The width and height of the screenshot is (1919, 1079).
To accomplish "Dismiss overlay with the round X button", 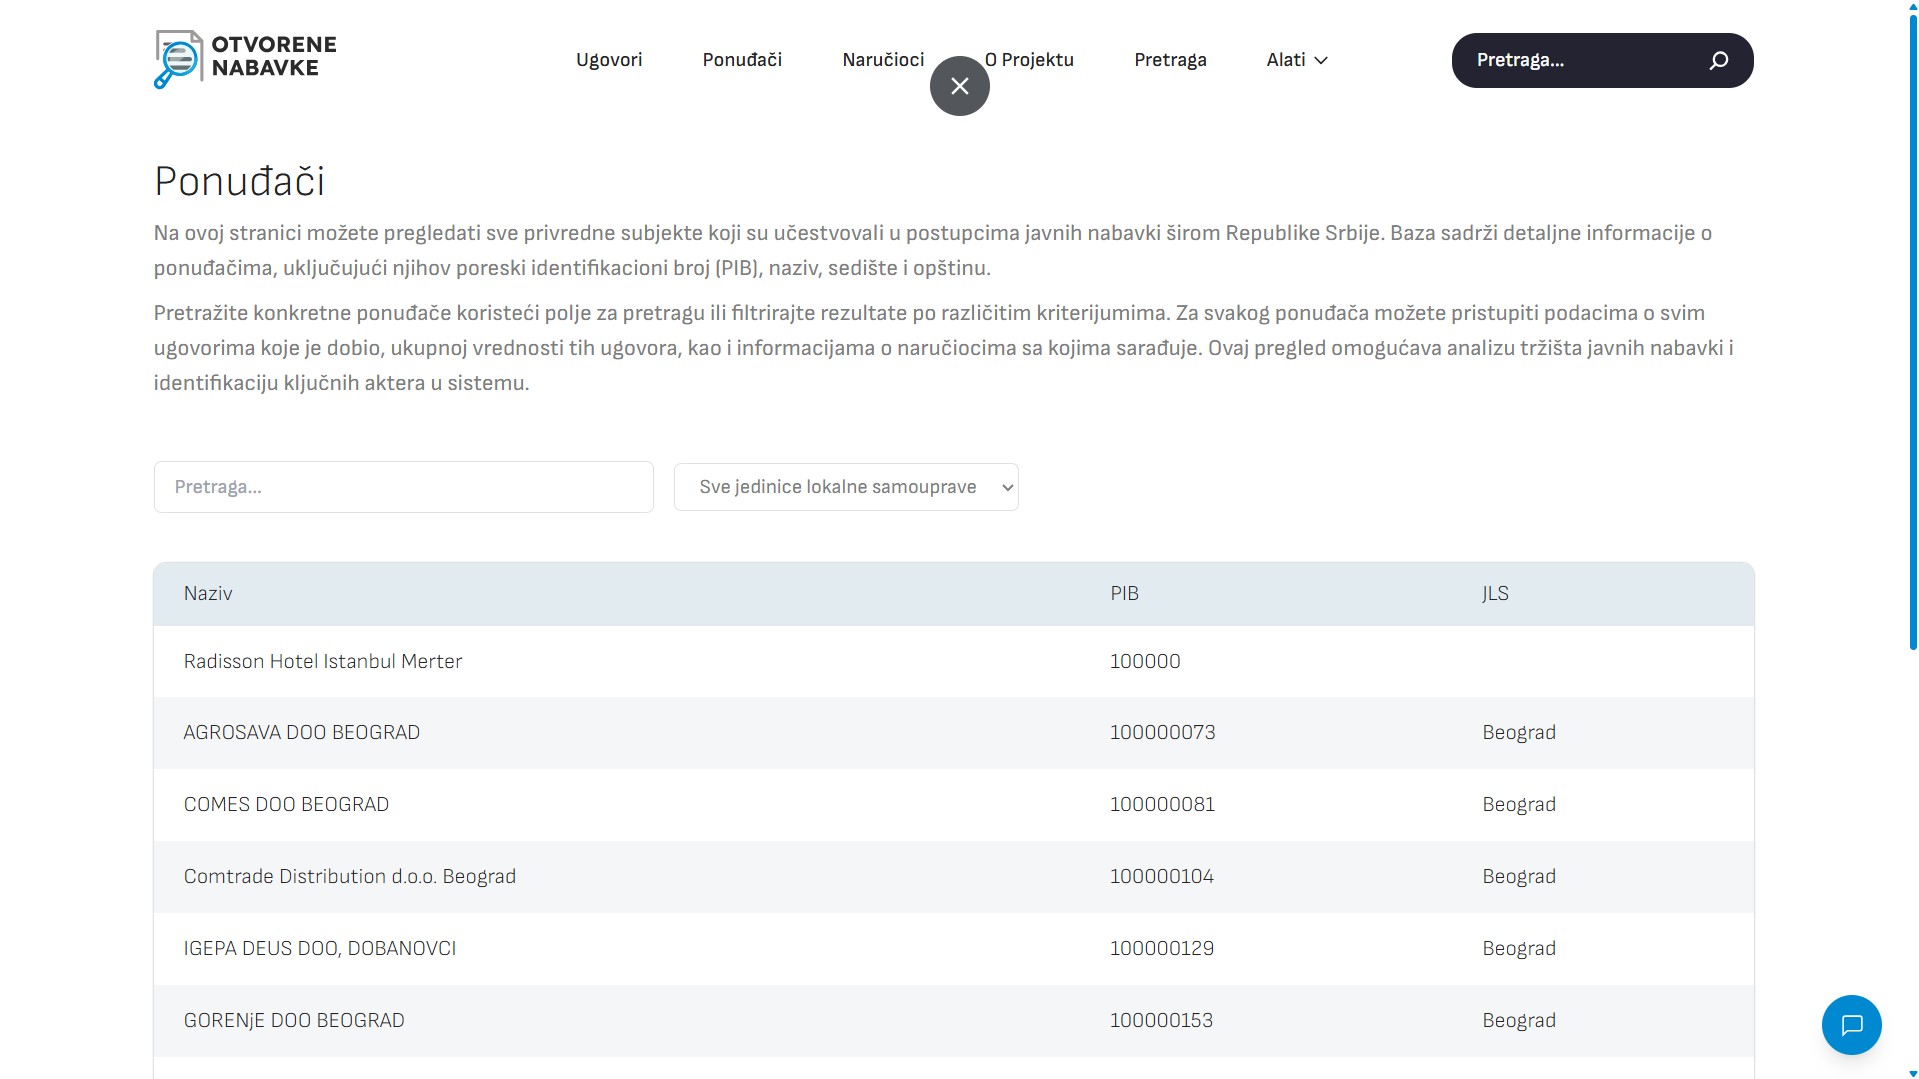I will (x=959, y=86).
